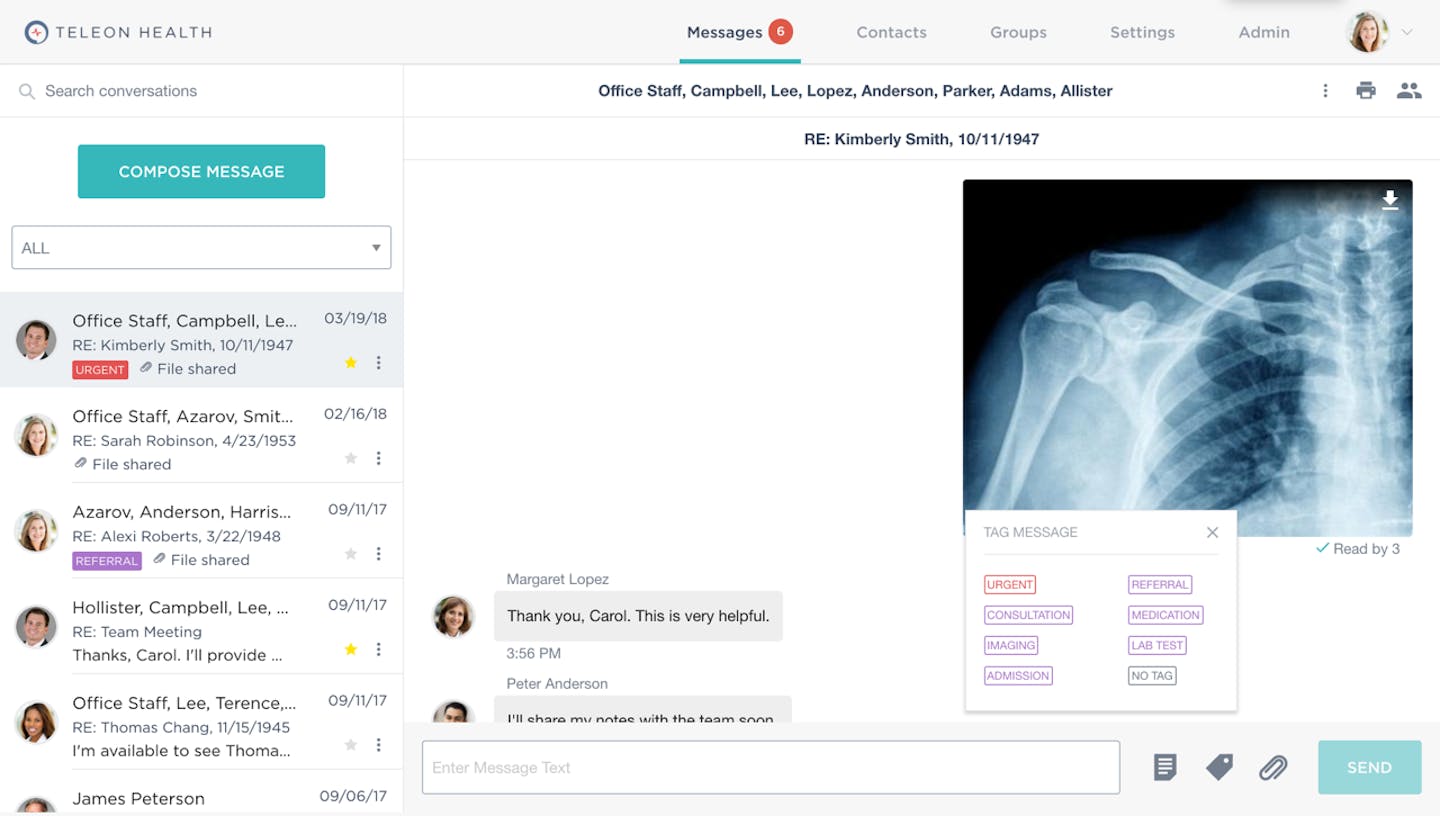Click Margaret Lopez's avatar in chat
Image resolution: width=1440 pixels, height=816 pixels.
click(x=453, y=616)
